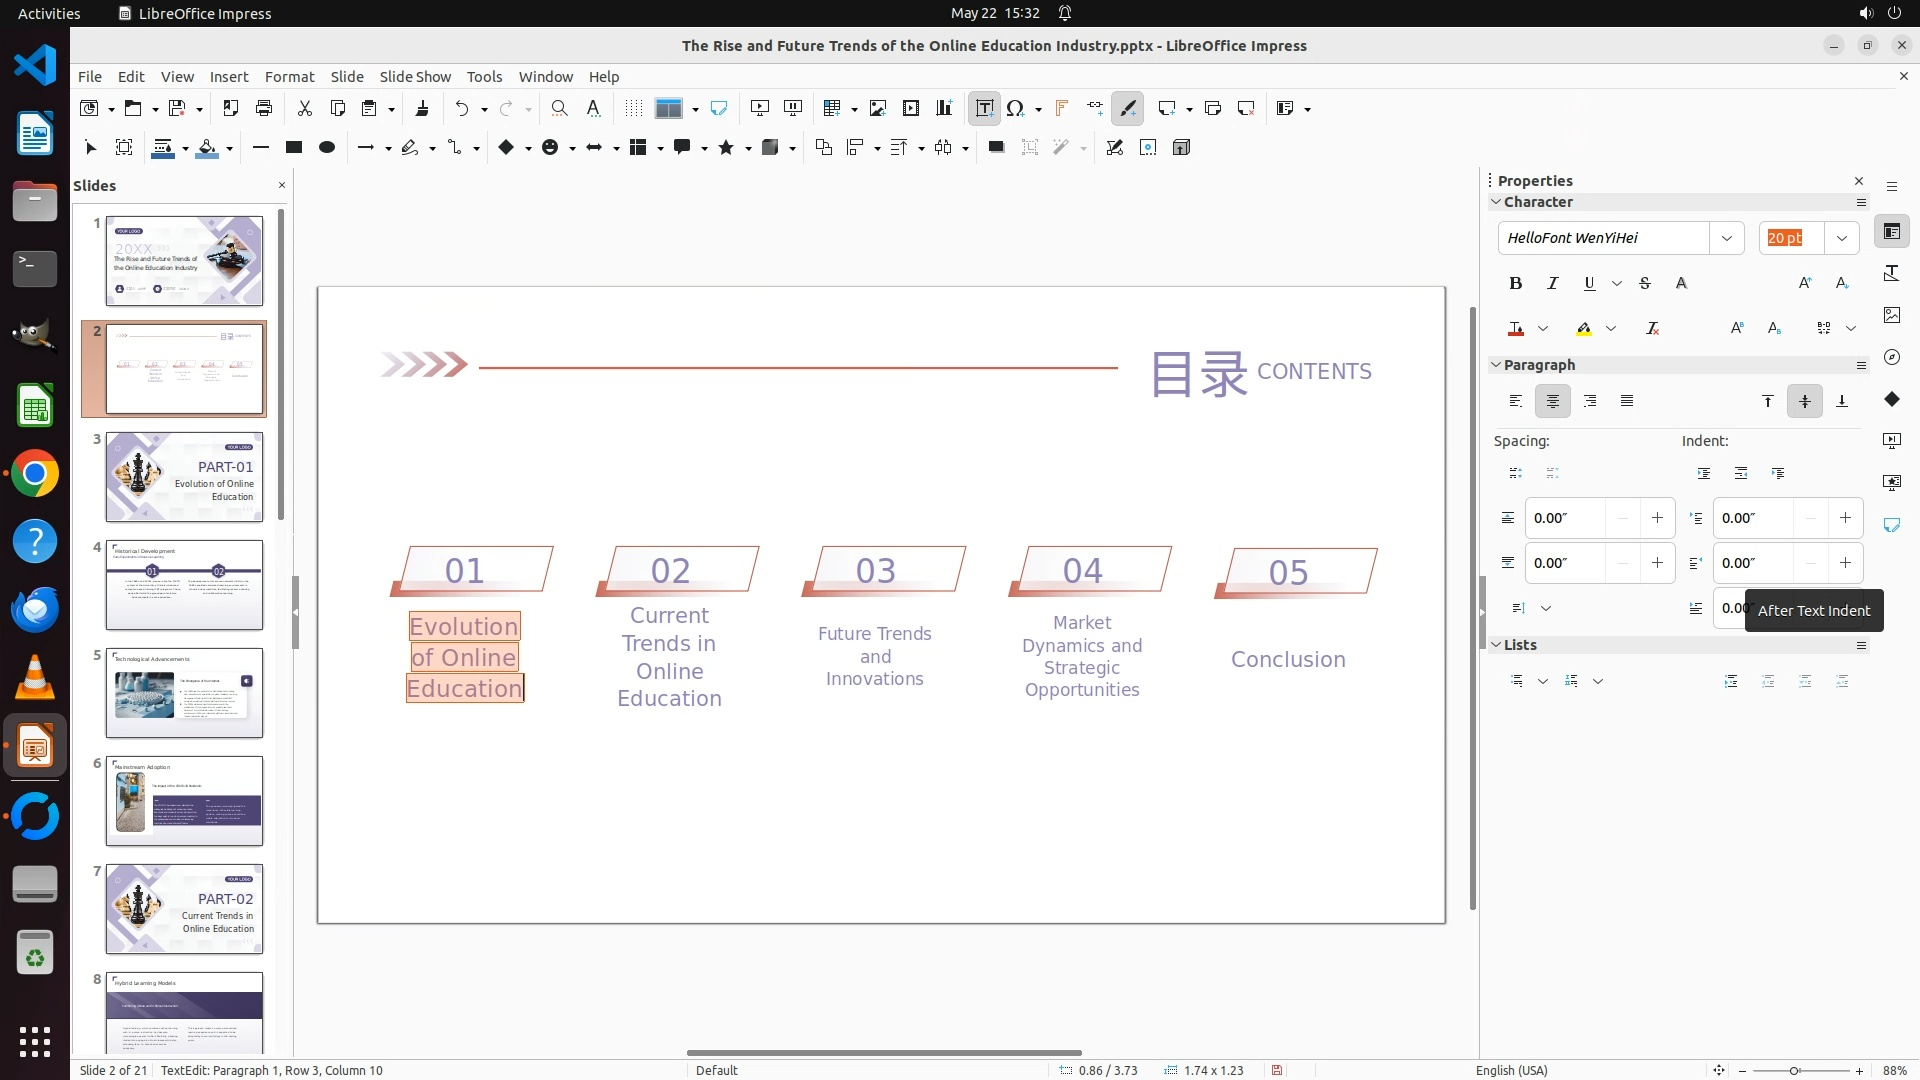The width and height of the screenshot is (1920, 1080).
Task: Click the Insert Text Box tool
Action: (984, 108)
